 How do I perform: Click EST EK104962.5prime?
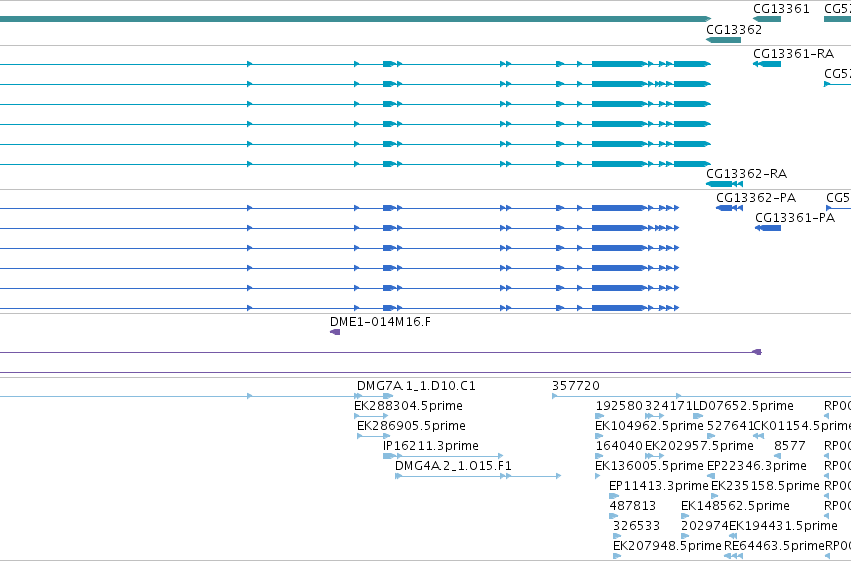pos(649,425)
